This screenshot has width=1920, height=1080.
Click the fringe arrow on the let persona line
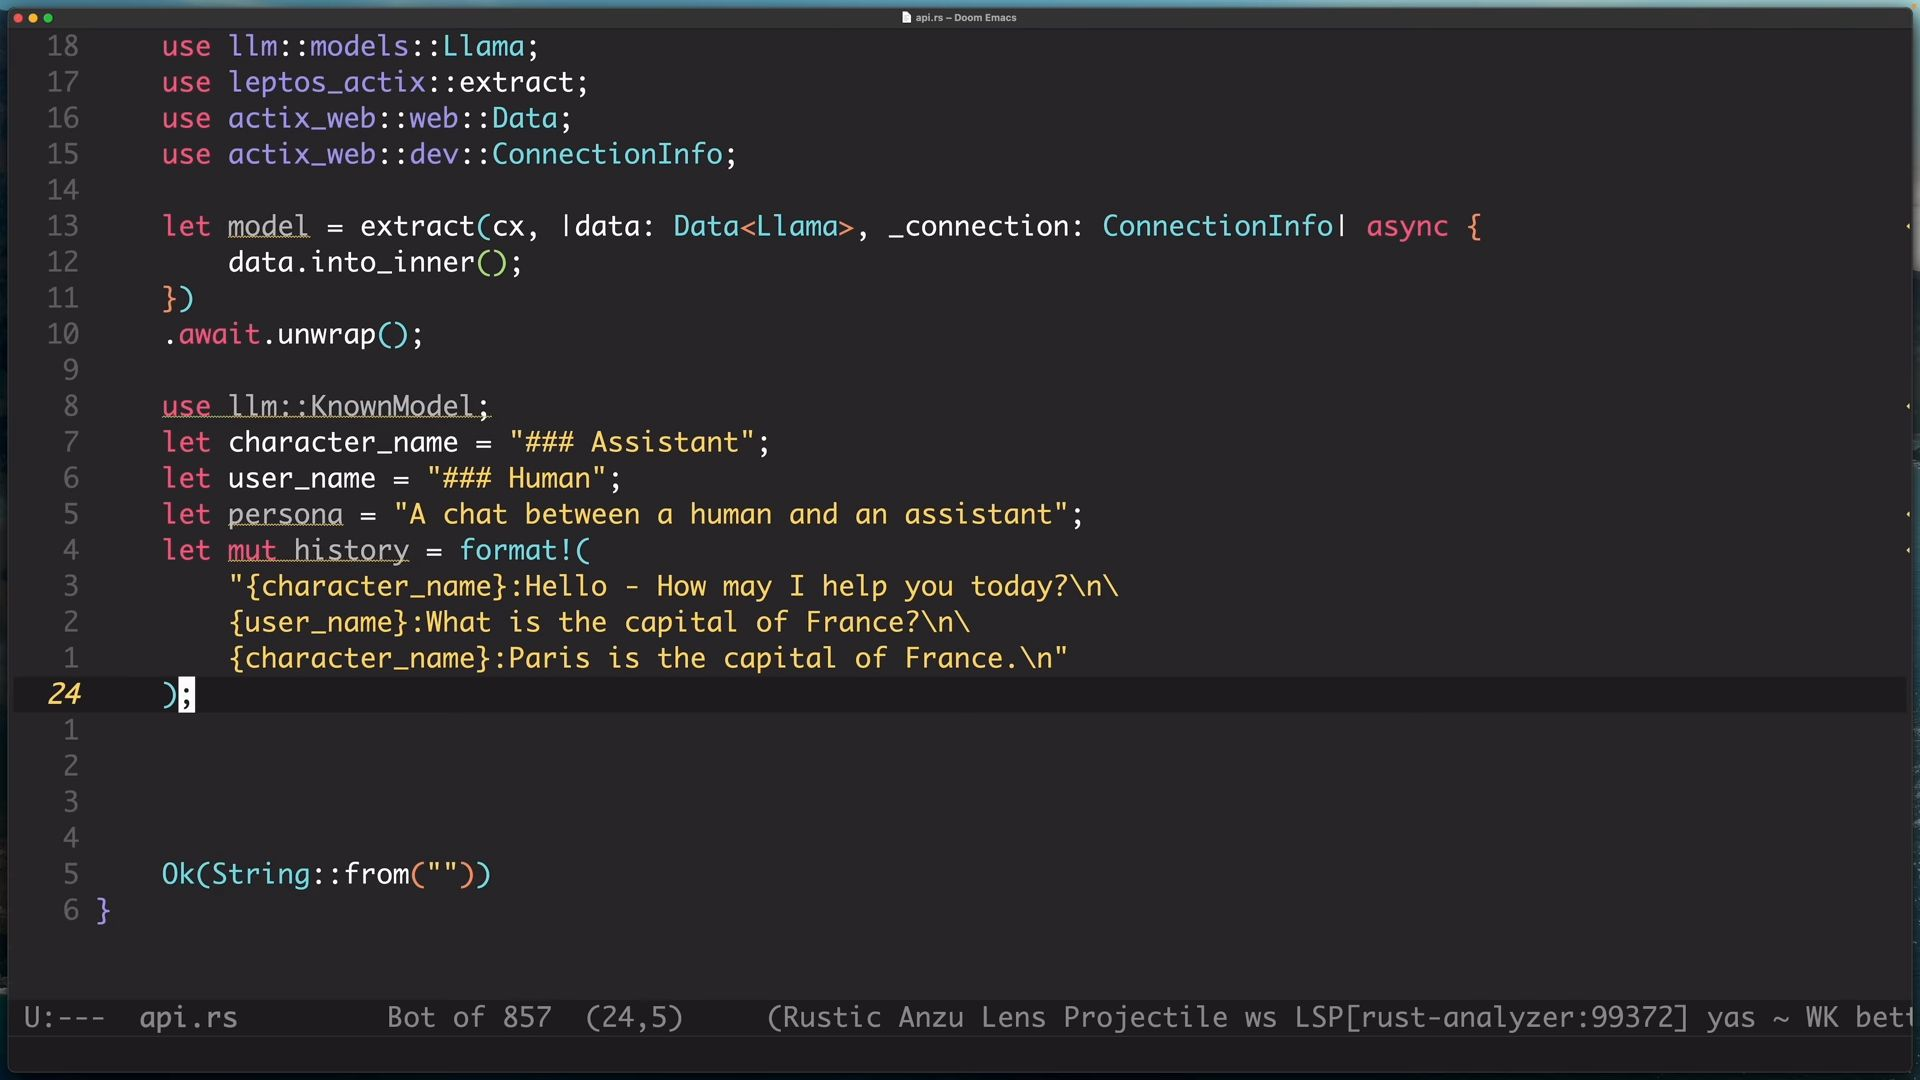click(x=1908, y=514)
